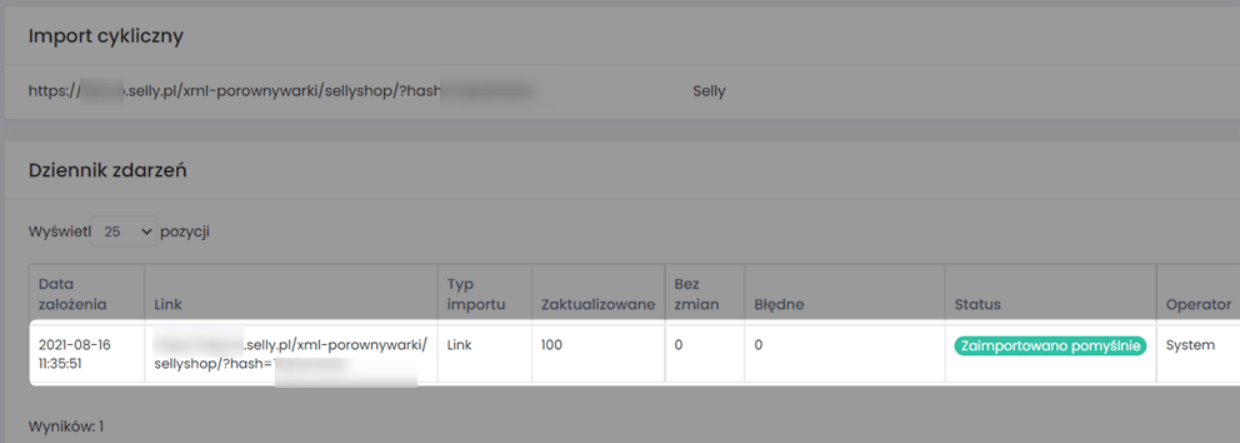Image resolution: width=1243 pixels, height=443 pixels.
Task: Click the Zaktualizowane column header
Action: [597, 304]
